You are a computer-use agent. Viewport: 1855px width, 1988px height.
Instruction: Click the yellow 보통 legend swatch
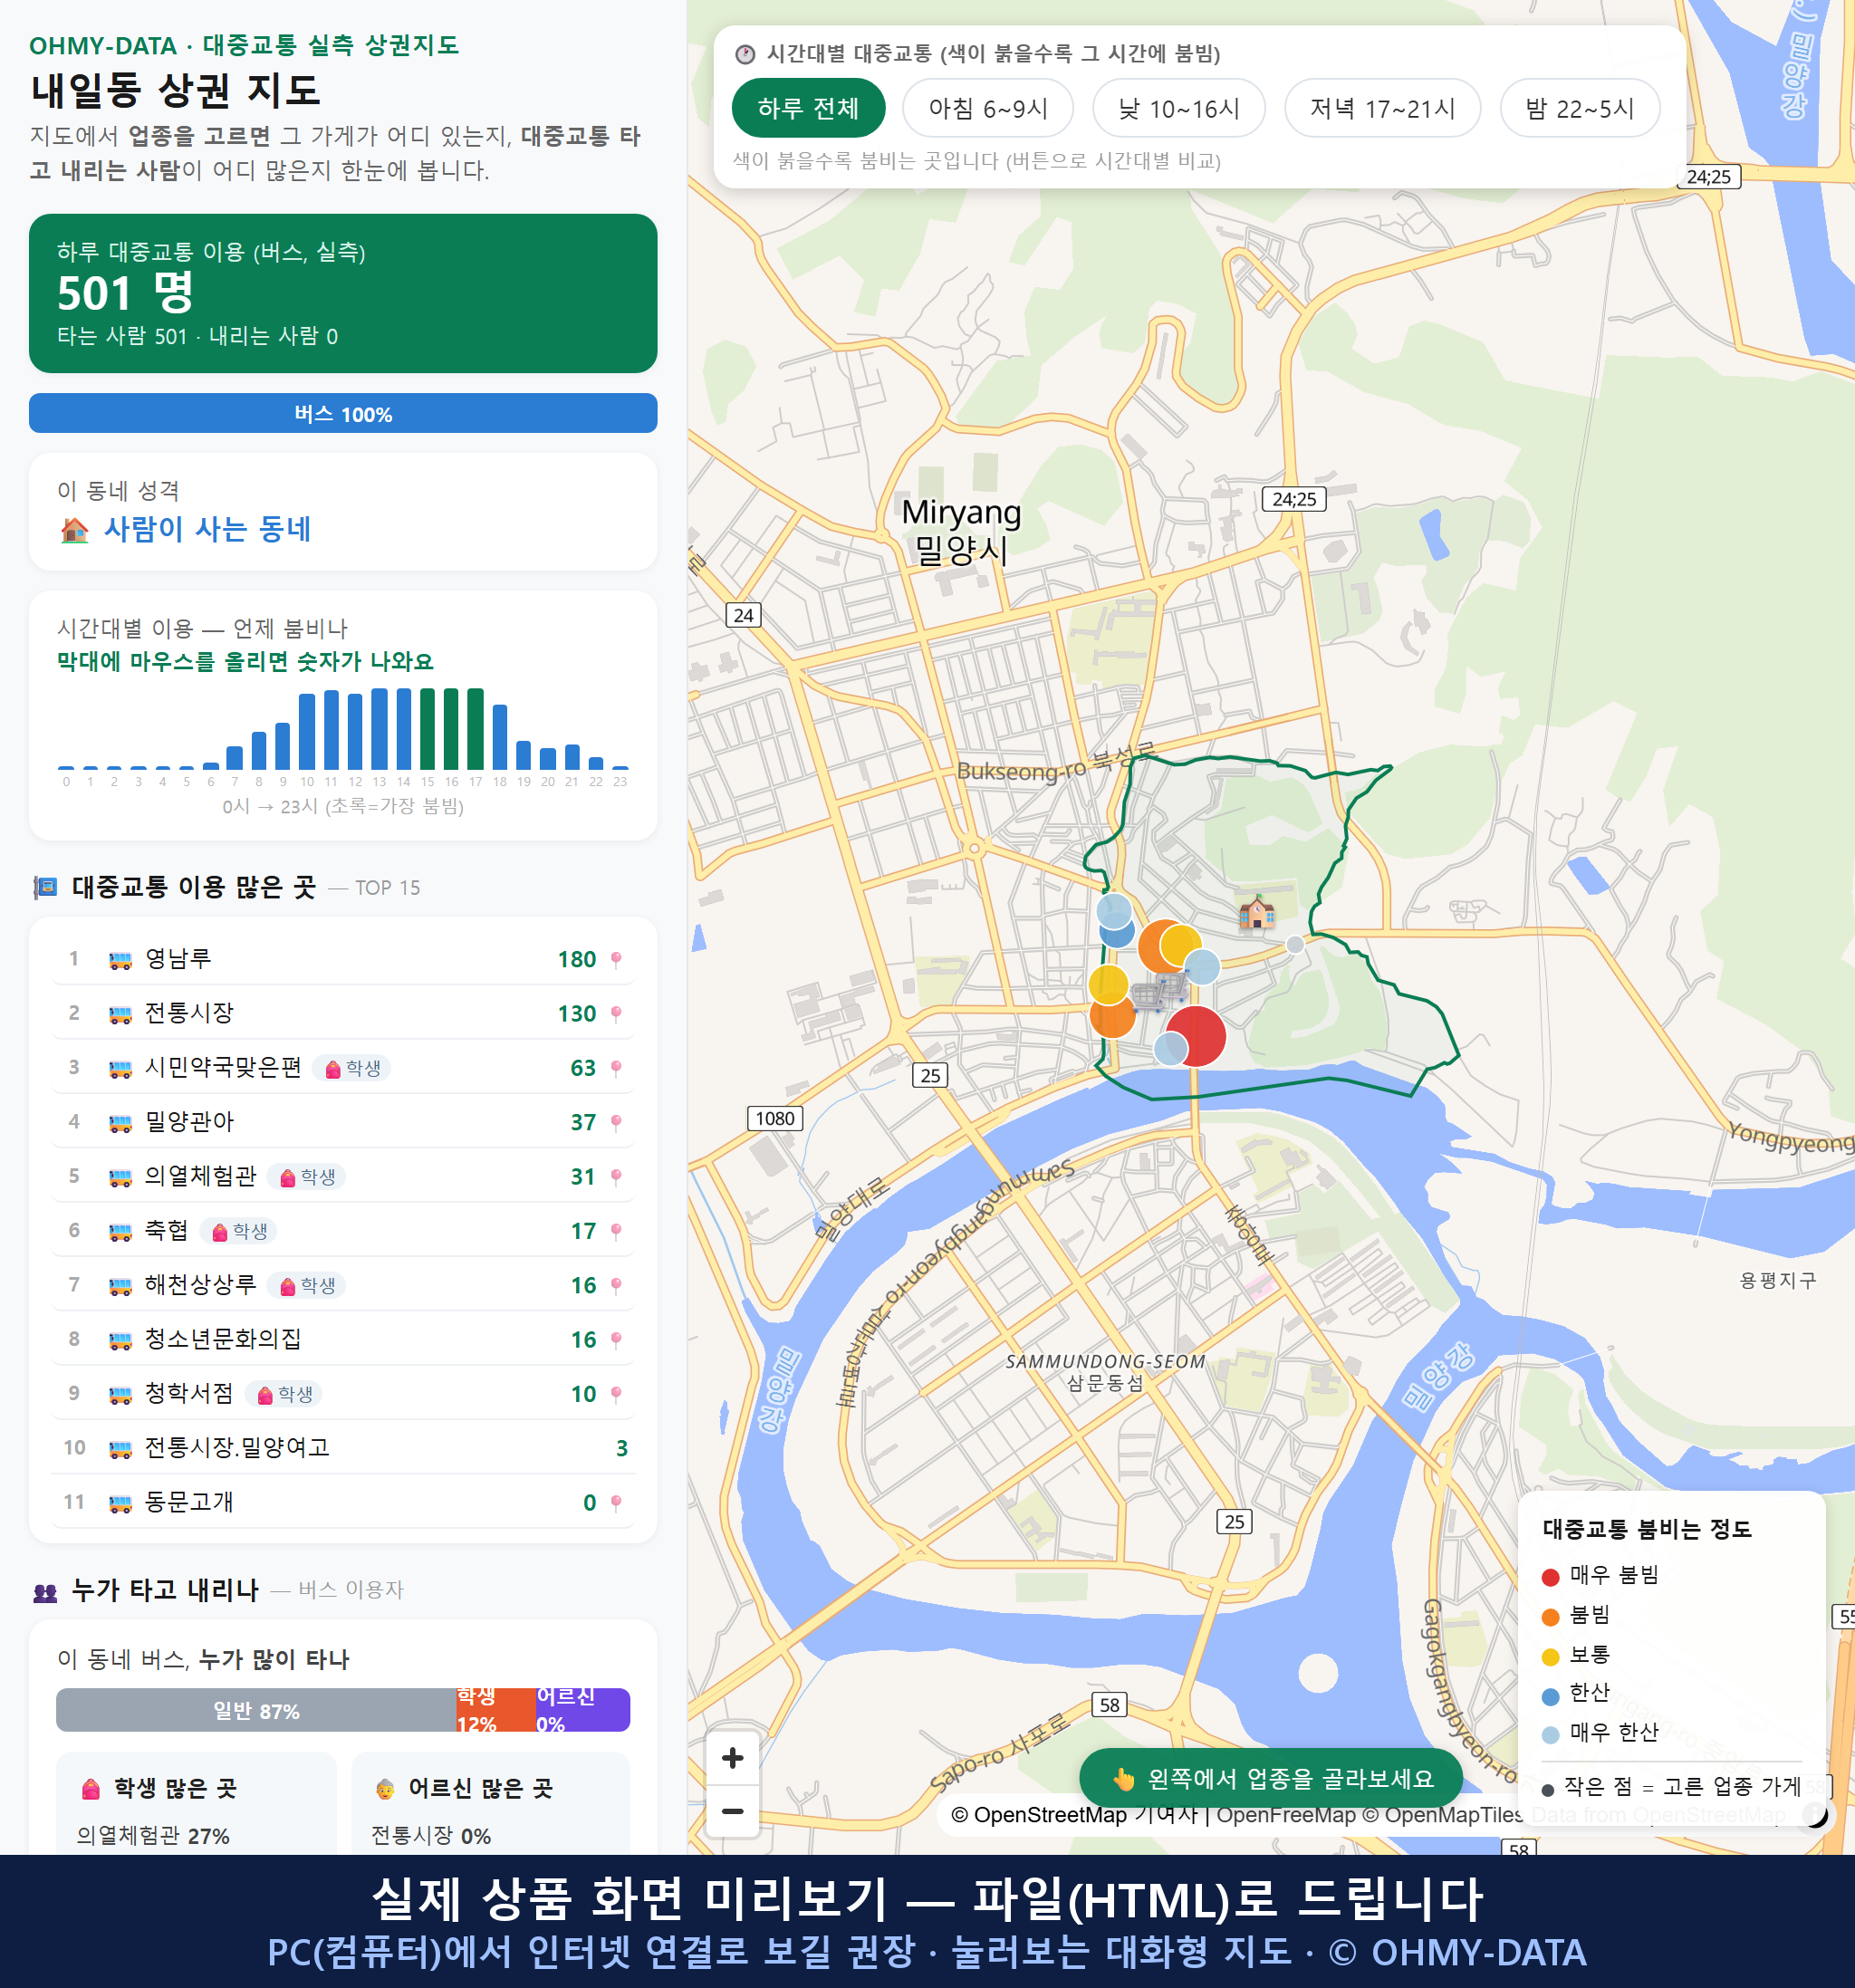pyautogui.click(x=1550, y=1657)
